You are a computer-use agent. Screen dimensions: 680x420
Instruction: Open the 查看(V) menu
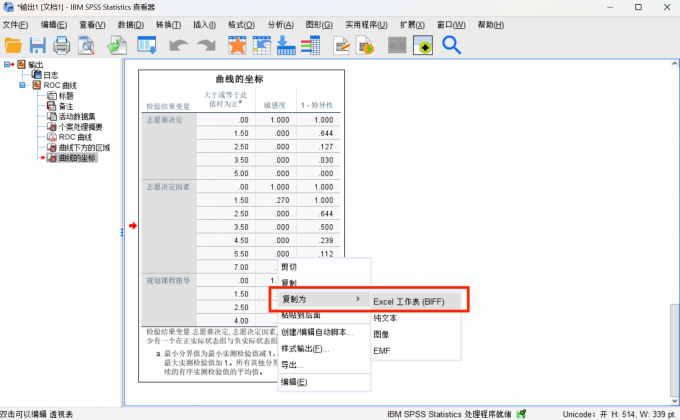pos(92,25)
